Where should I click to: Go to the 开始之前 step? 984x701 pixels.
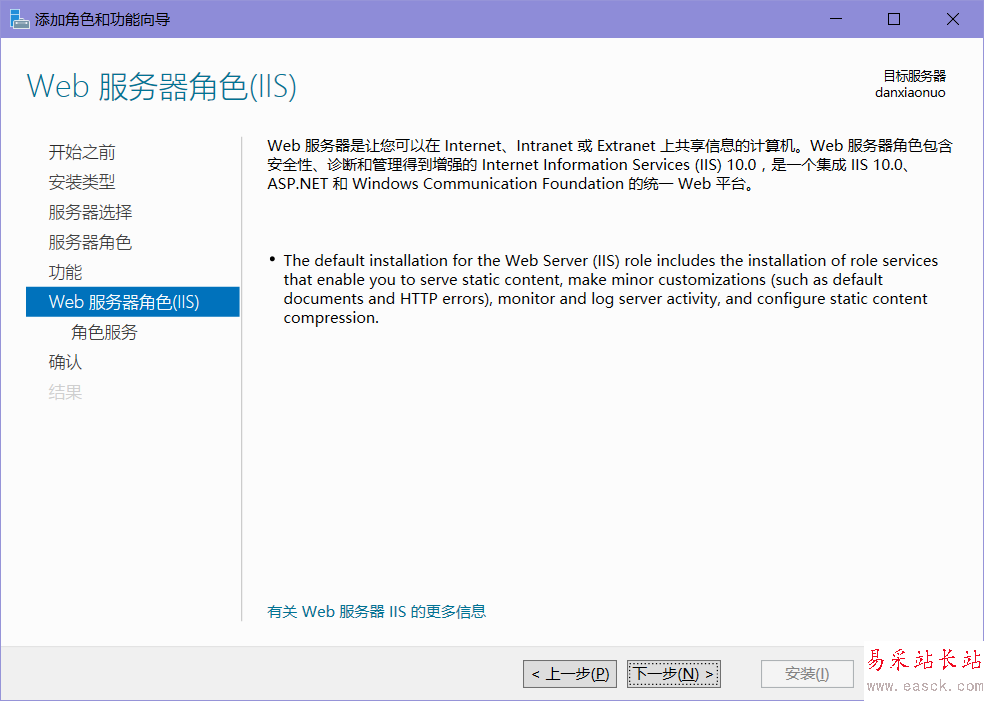82,152
